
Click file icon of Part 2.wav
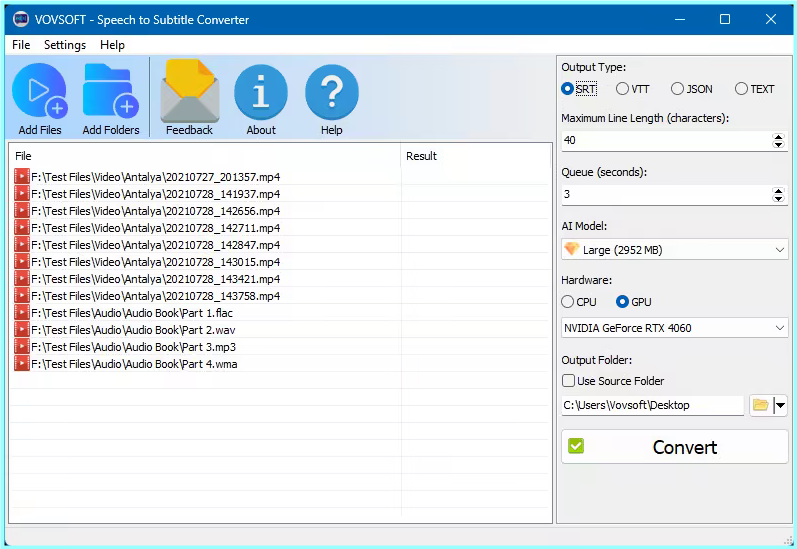(x=22, y=330)
